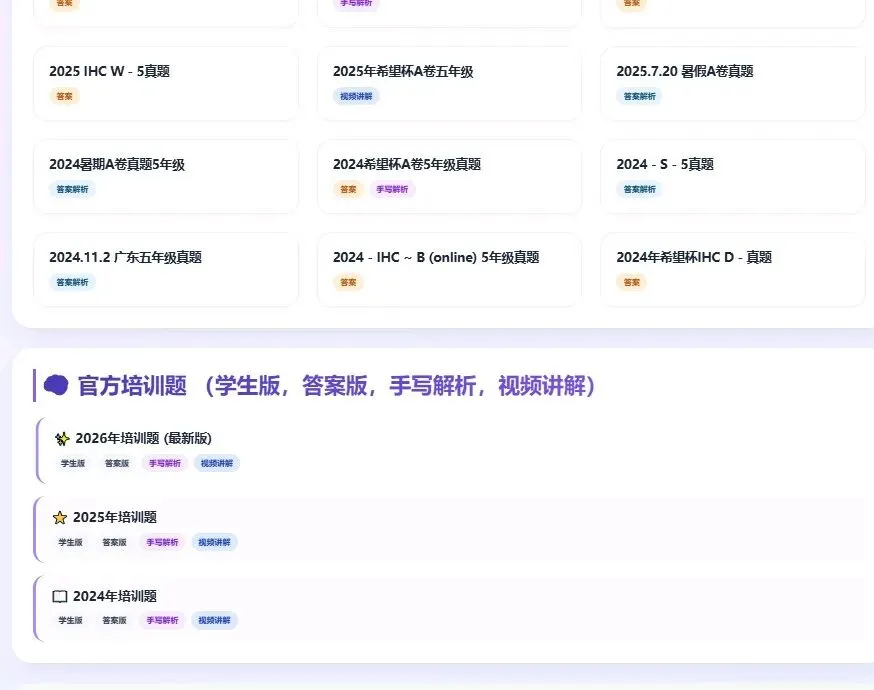This screenshot has width=874, height=690.
Task: Select 视频讲解 for 2026年培训题
Action: [217, 463]
